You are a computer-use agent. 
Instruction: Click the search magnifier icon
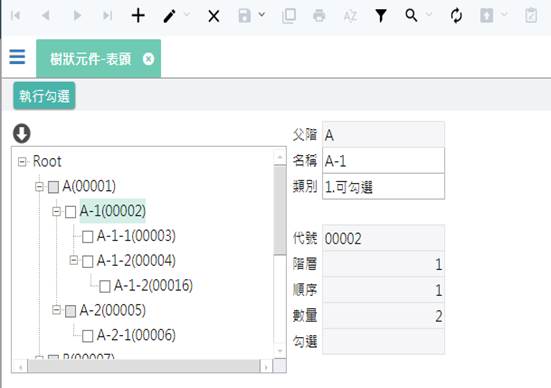[x=411, y=15]
